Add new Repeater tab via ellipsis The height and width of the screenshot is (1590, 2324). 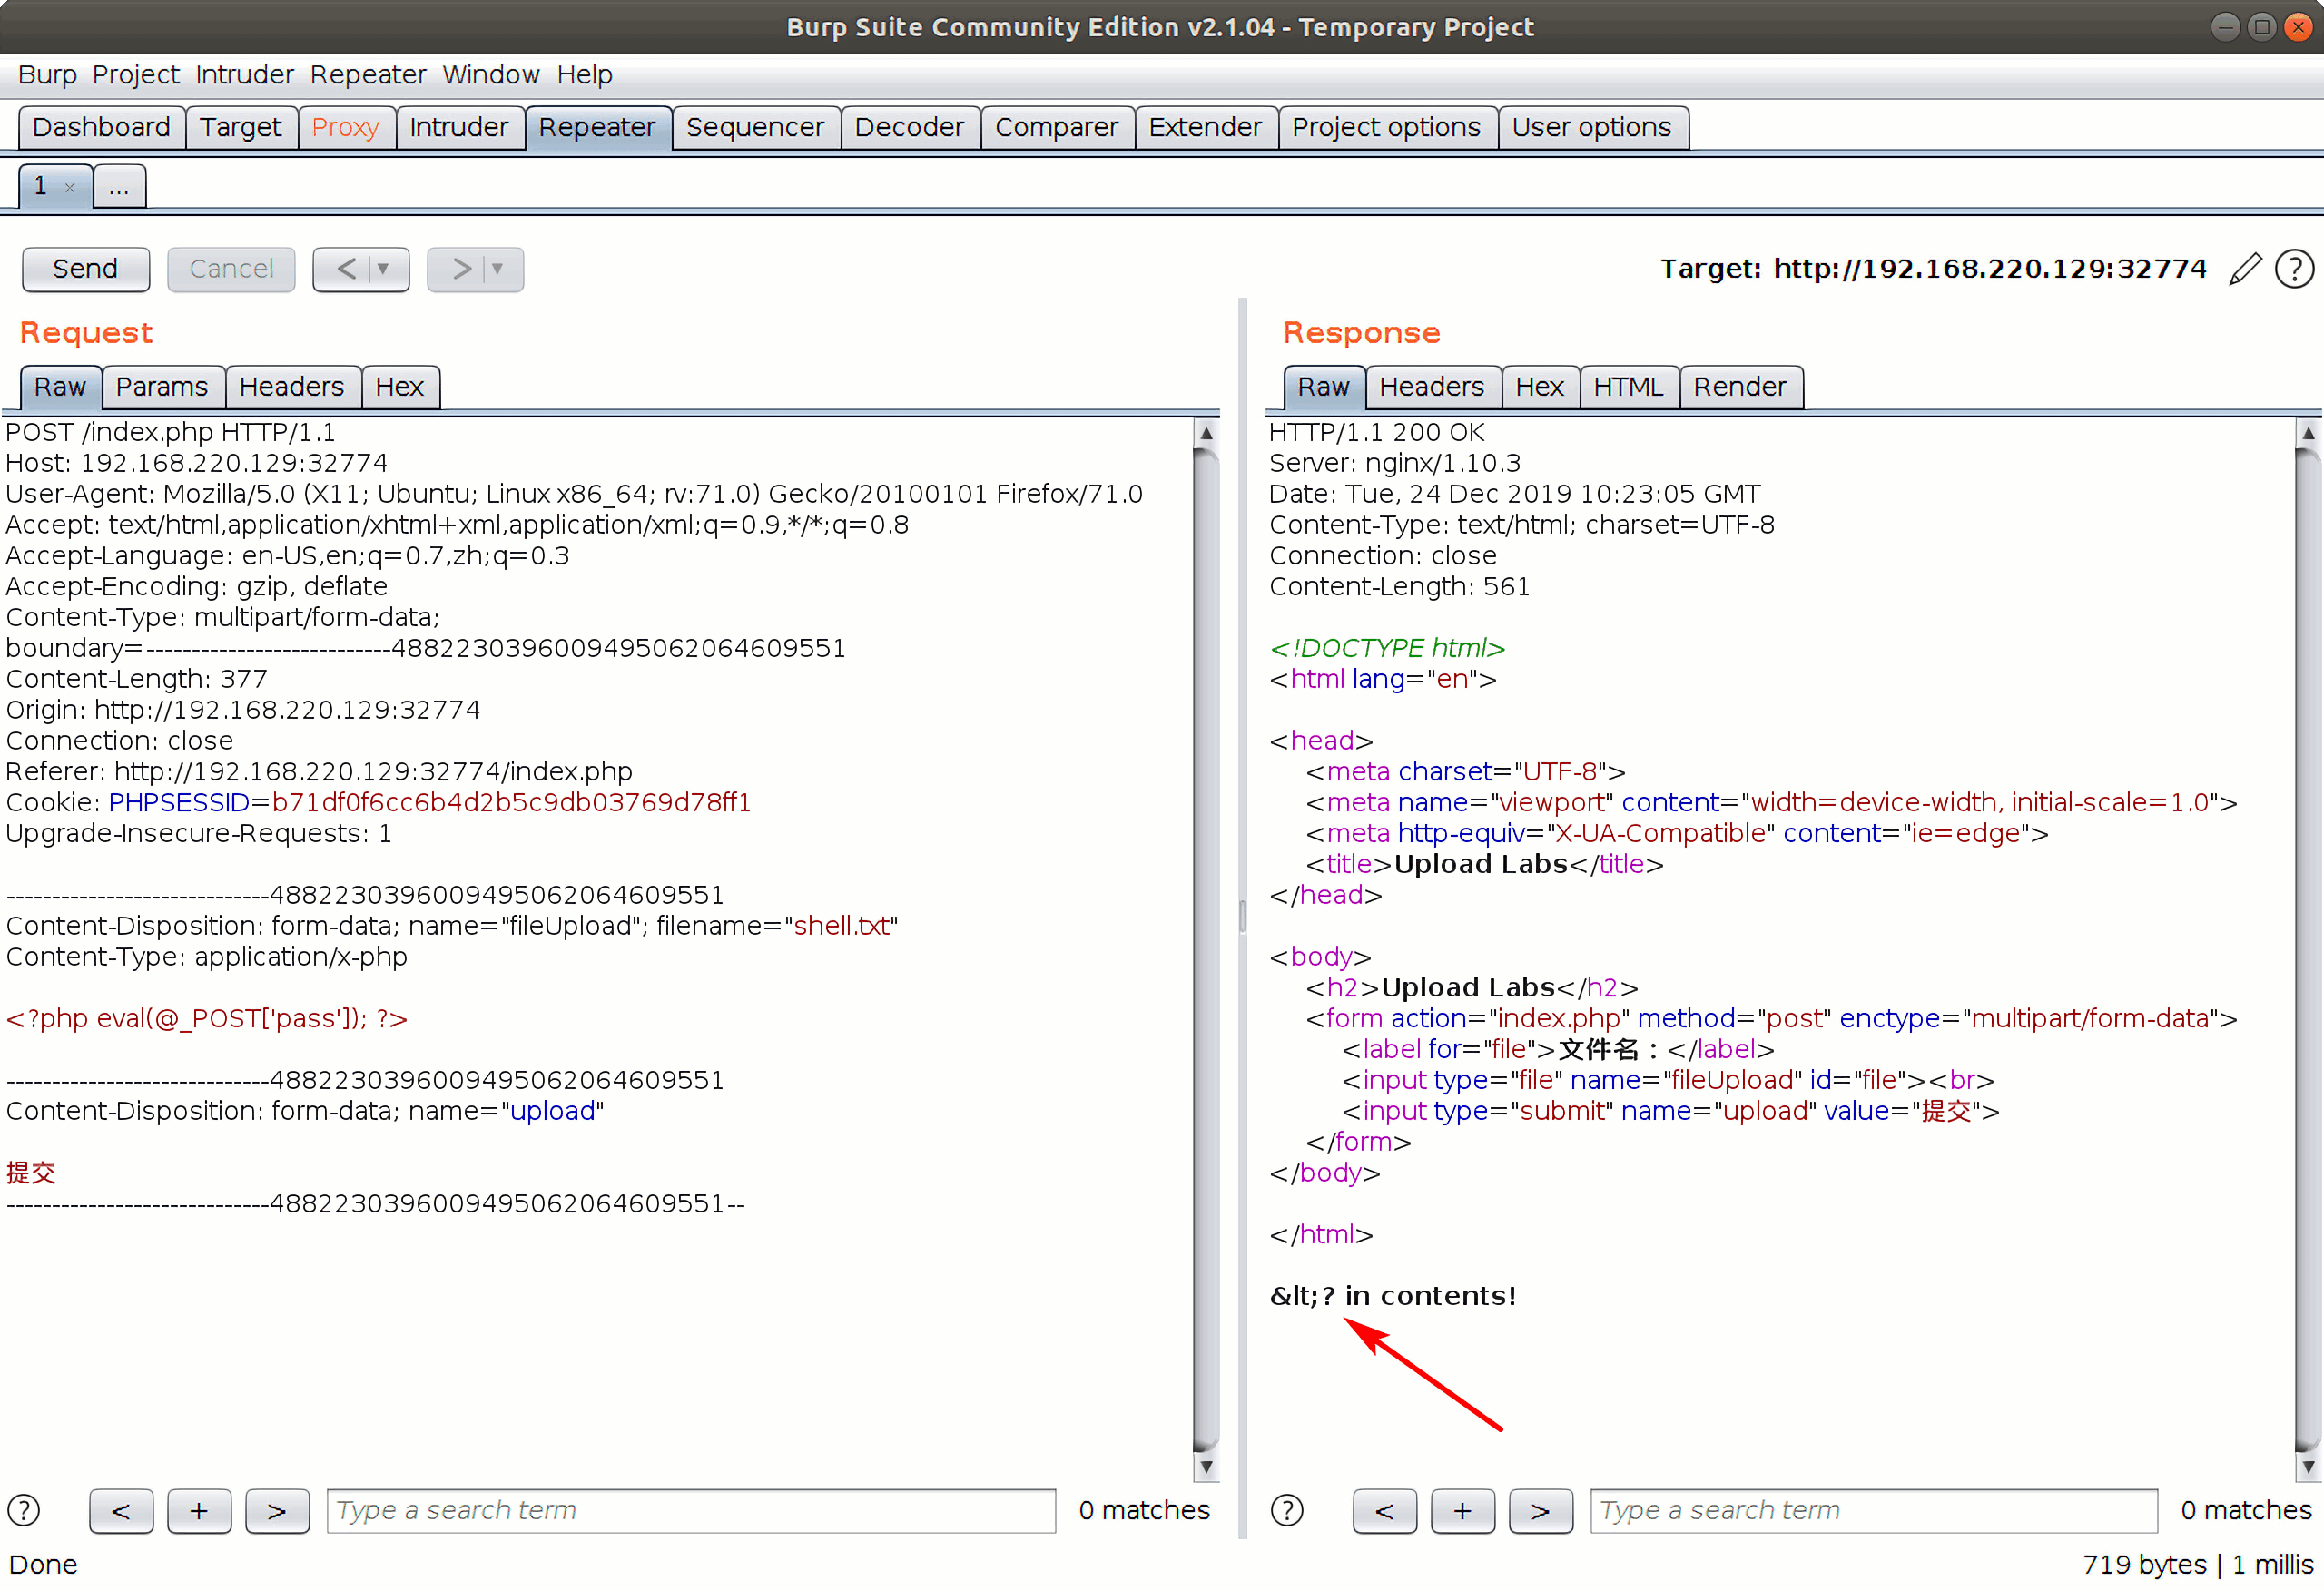[119, 186]
